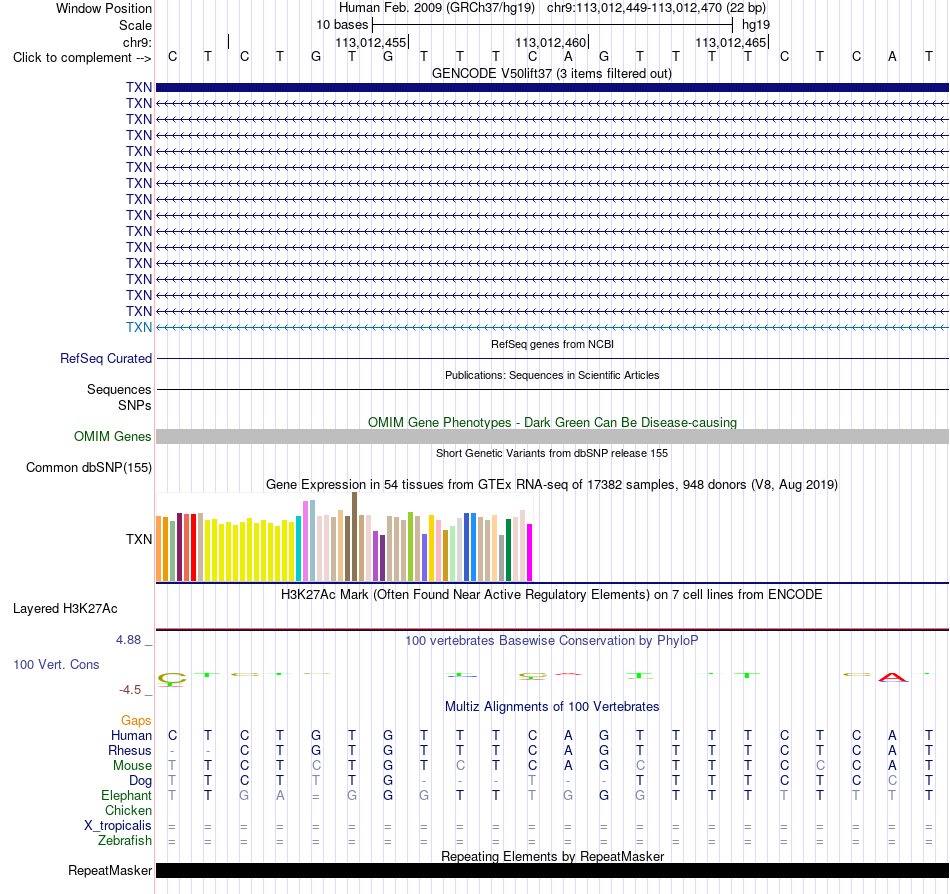Click the tallest brown bar in GTEx chart
Viewport: 950px width, 894px height.
point(354,537)
